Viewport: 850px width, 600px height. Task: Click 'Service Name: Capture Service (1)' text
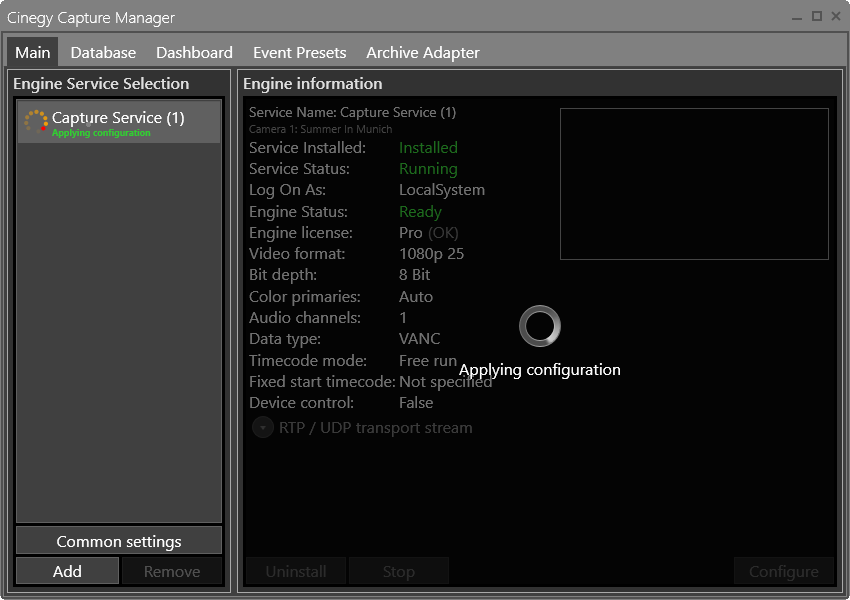pyautogui.click(x=352, y=113)
